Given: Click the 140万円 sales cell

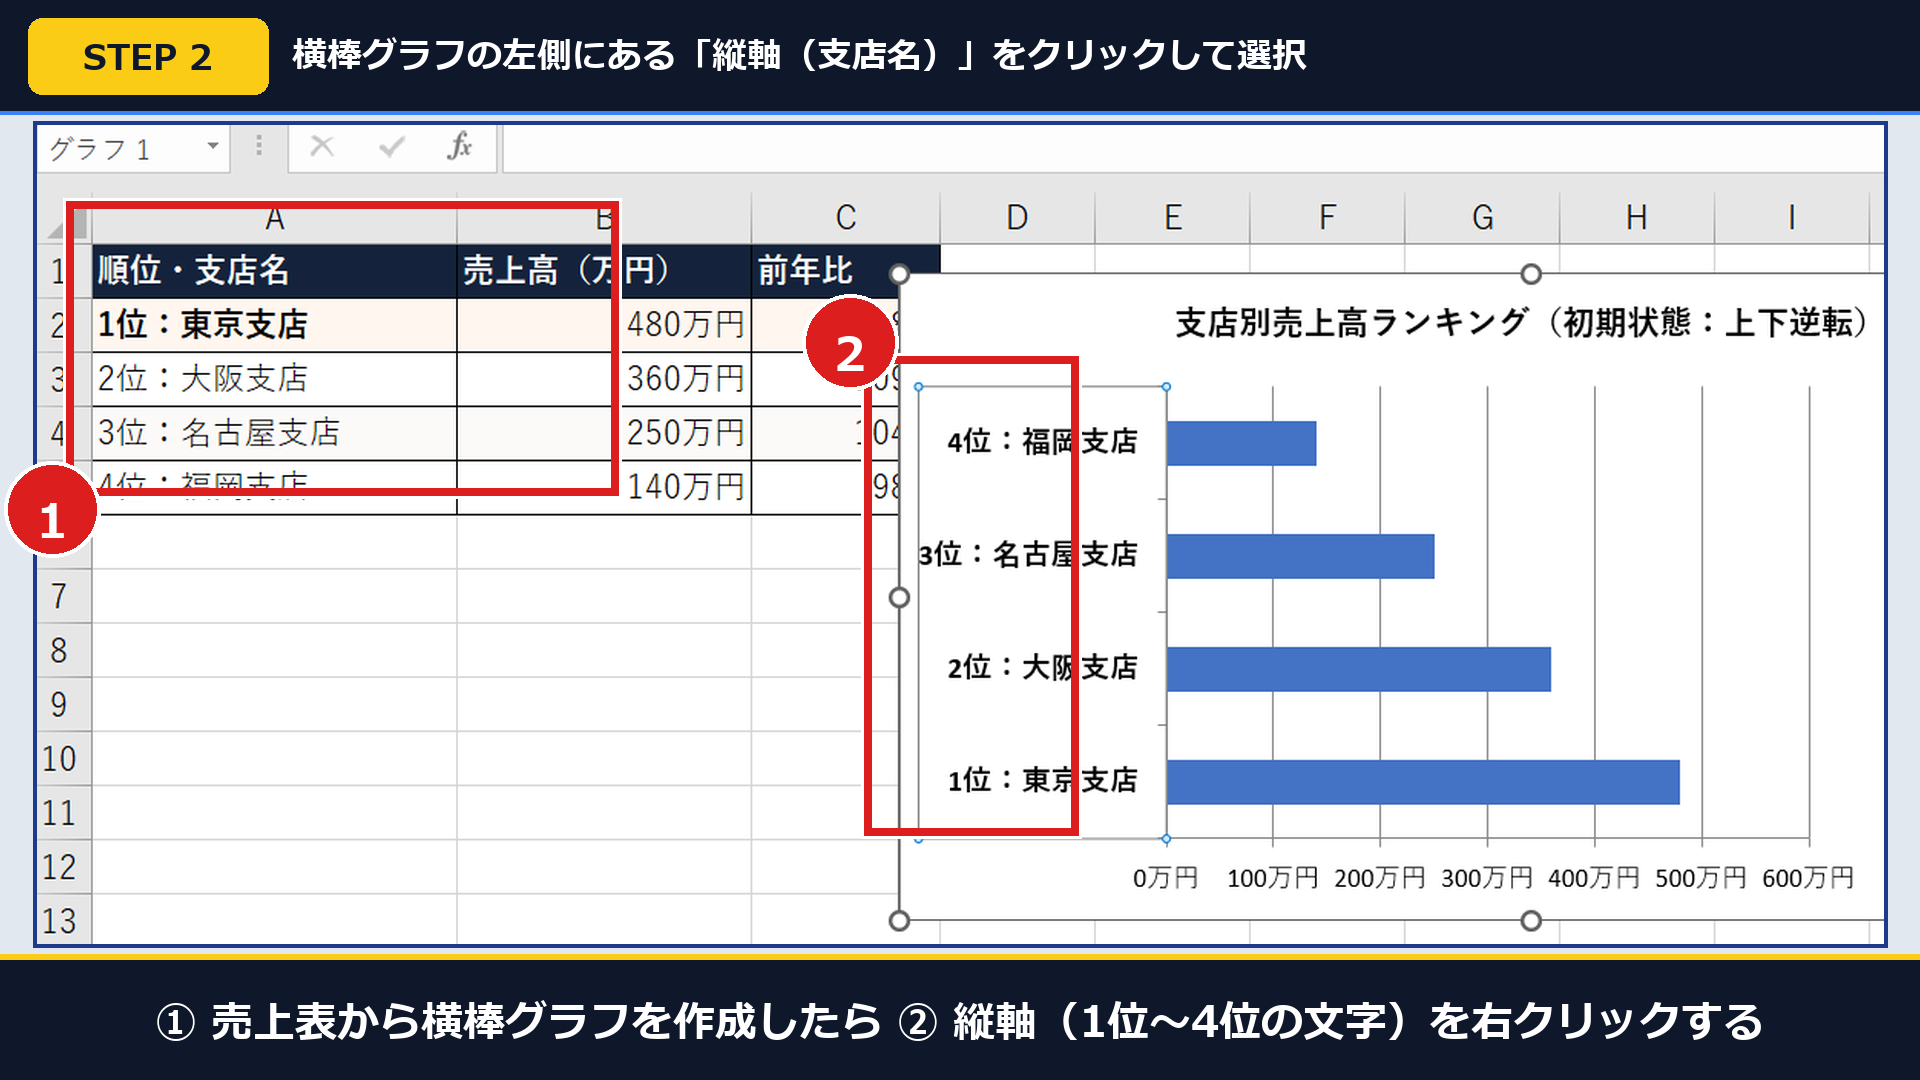Looking at the screenshot, I should pyautogui.click(x=604, y=486).
